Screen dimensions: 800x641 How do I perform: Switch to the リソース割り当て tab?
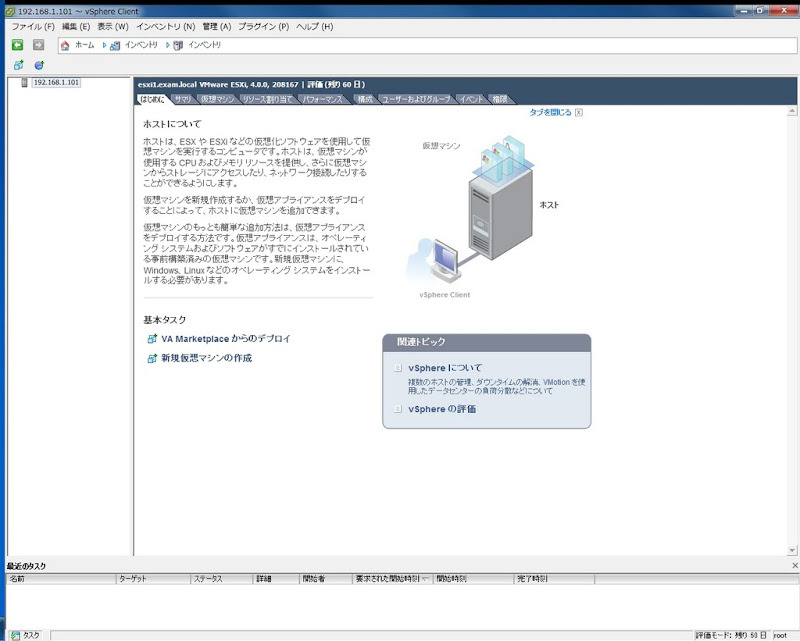(267, 99)
